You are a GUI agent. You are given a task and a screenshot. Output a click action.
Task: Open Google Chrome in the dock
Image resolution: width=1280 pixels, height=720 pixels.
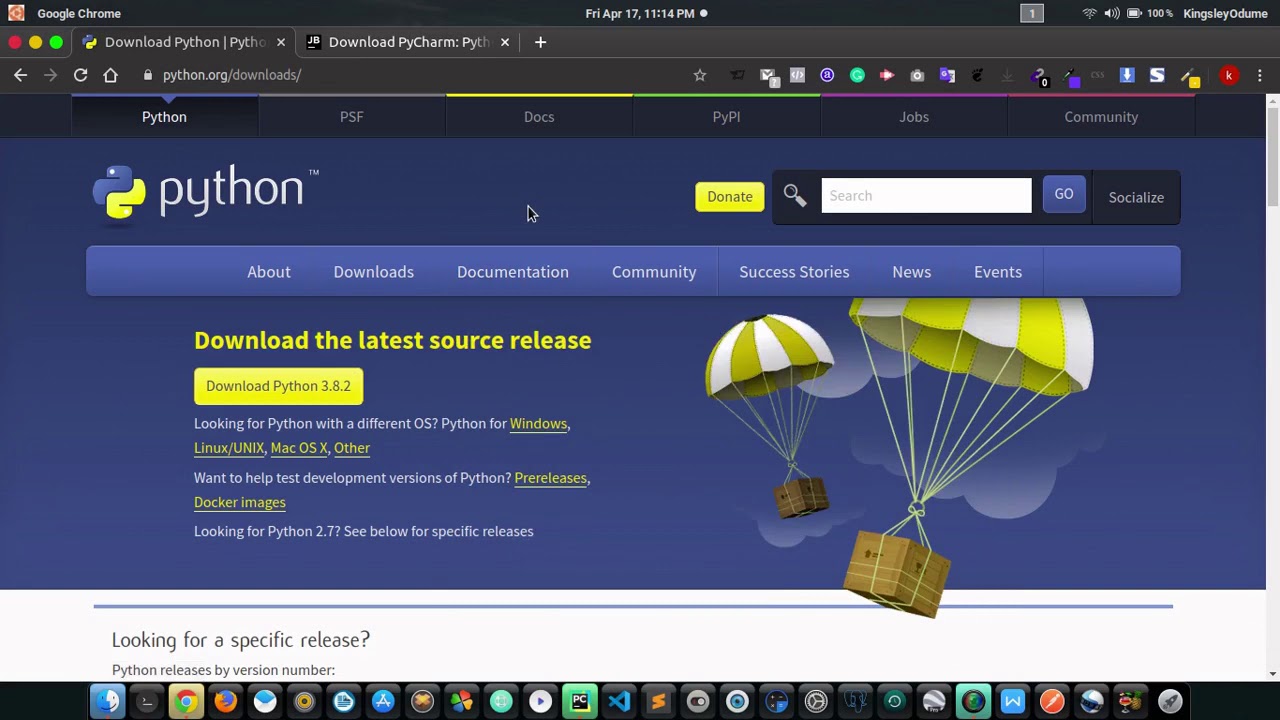(x=186, y=701)
